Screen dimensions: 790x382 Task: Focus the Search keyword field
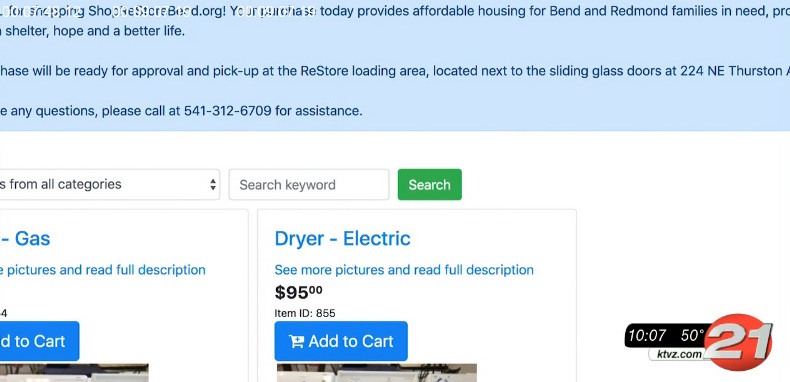pos(309,184)
